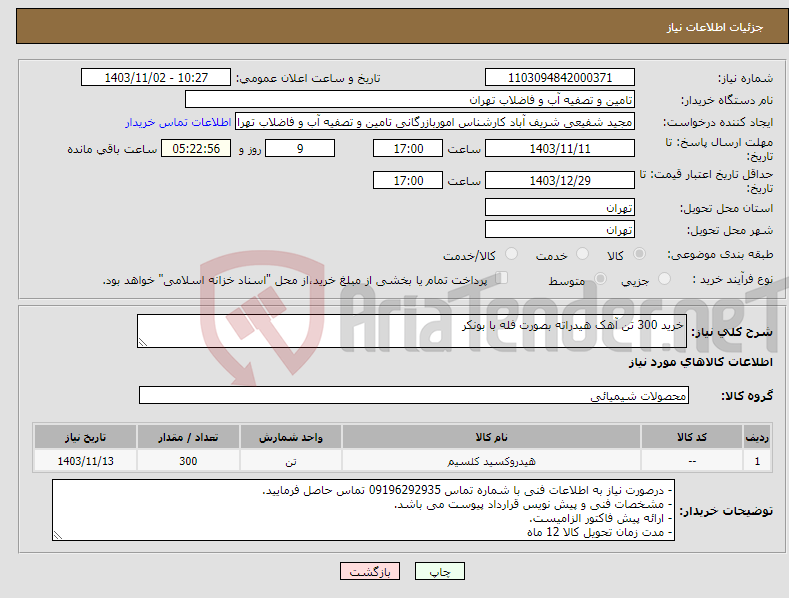Click the هیدروکسید کلسیم table cell
Viewport: 789px width, 598px height.
tap(491, 461)
